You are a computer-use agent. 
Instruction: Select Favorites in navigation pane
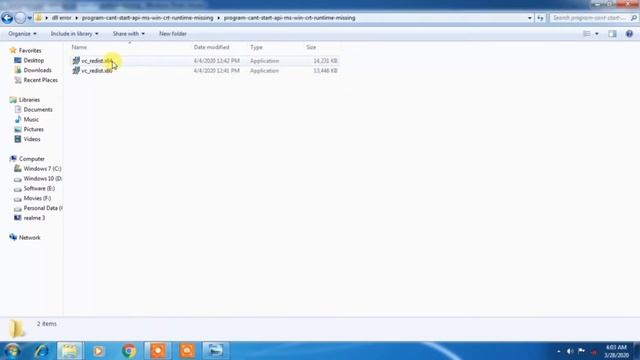tap(30, 51)
